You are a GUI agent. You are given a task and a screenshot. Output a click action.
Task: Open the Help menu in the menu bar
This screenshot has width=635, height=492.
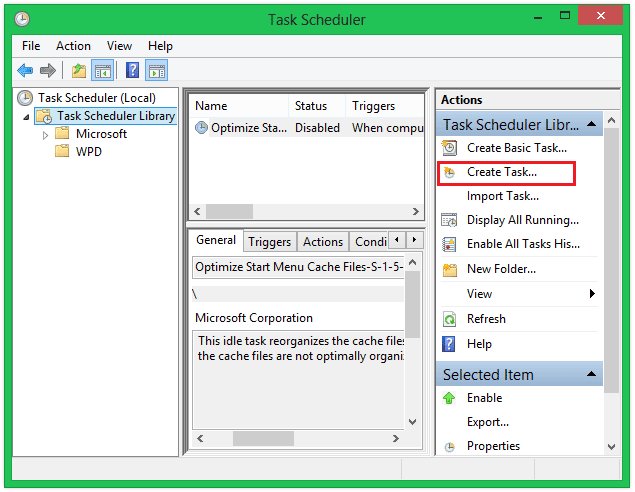160,46
